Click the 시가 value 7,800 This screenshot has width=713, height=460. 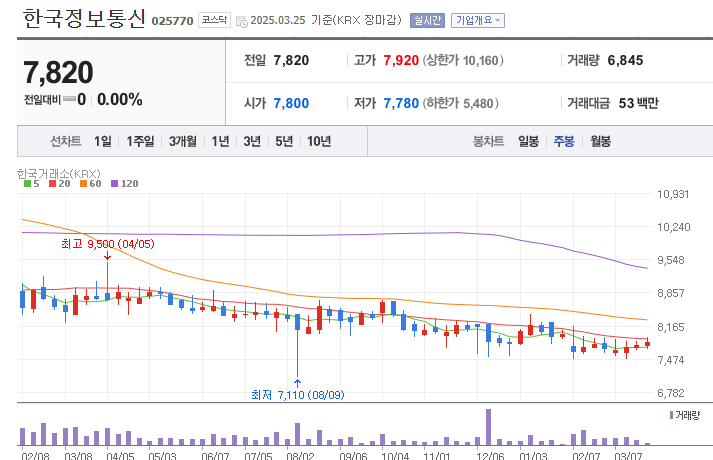[x=291, y=103]
